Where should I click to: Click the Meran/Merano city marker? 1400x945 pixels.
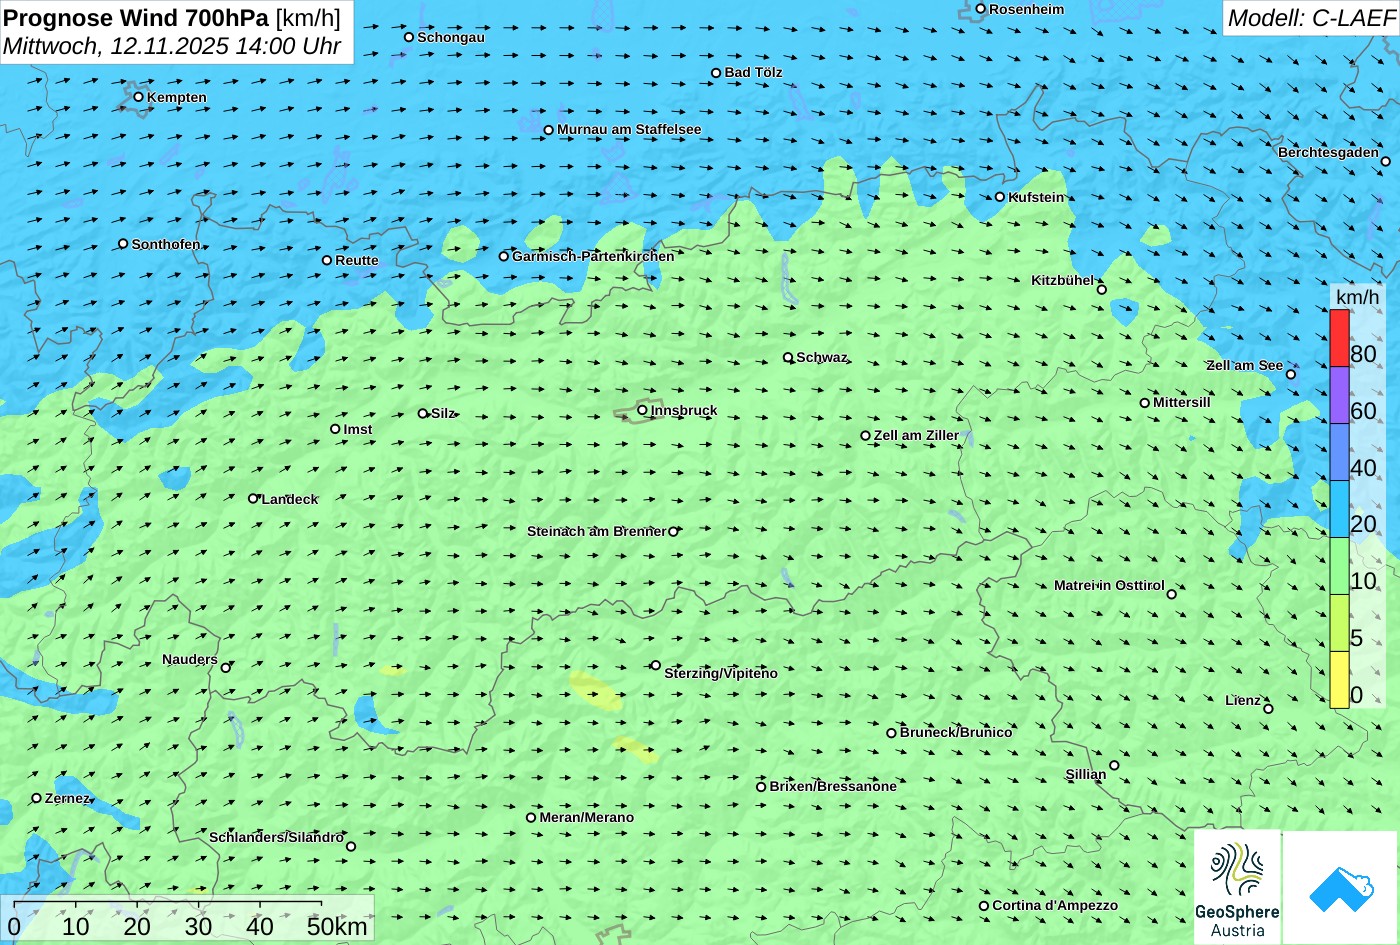(x=531, y=817)
